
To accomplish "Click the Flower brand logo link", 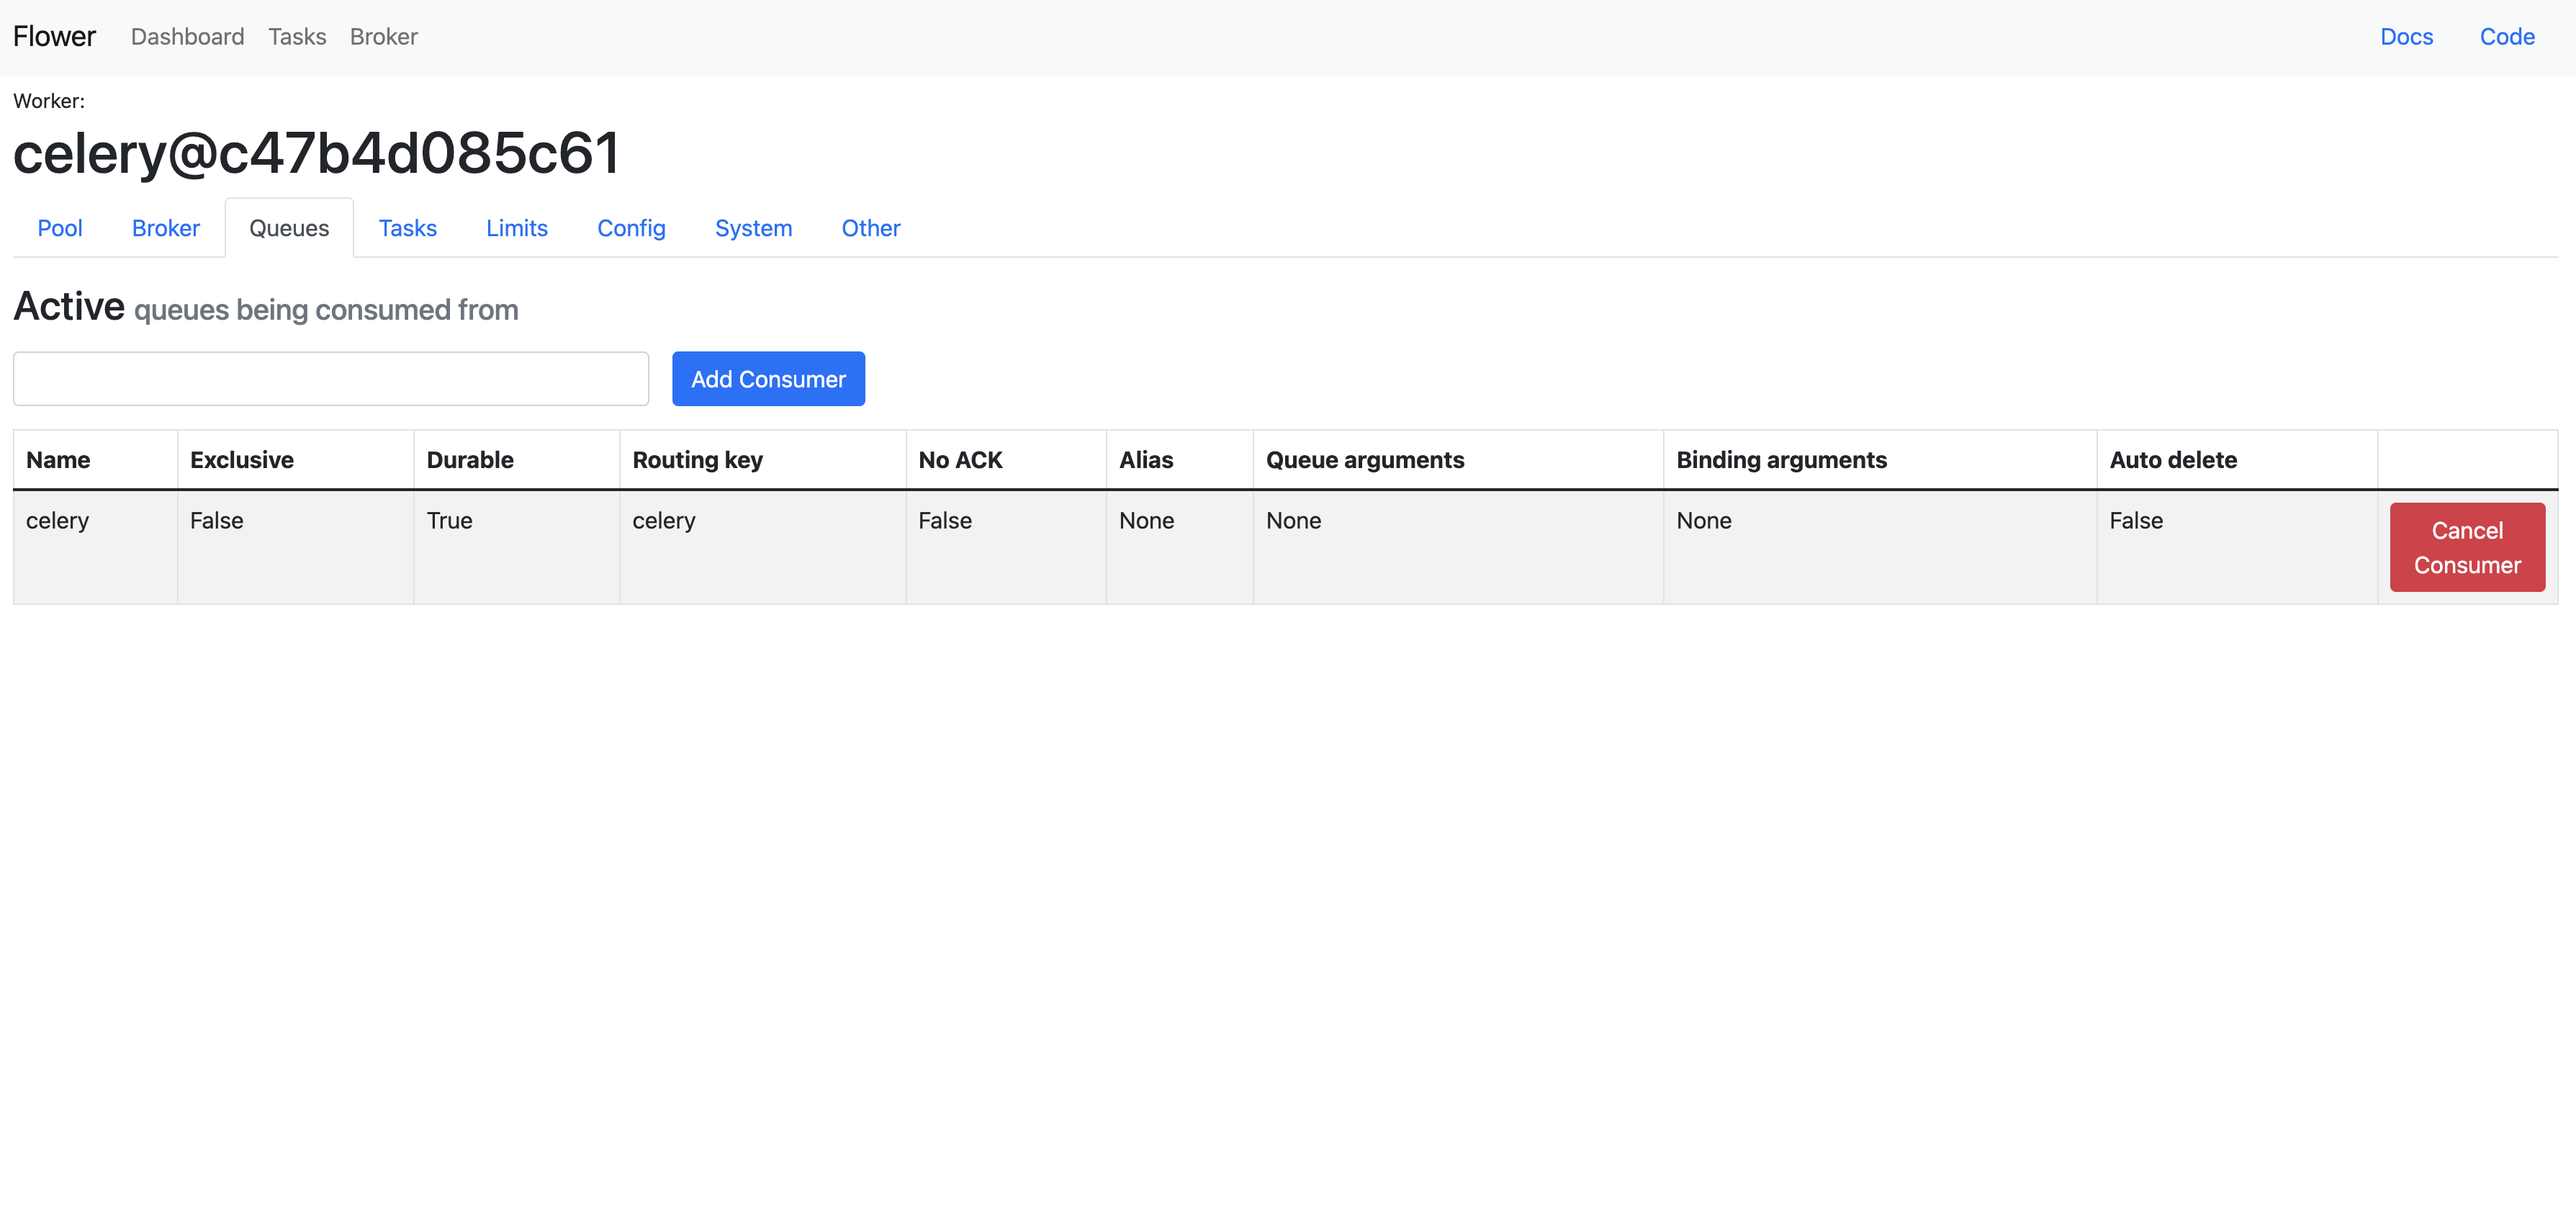I will point(54,37).
